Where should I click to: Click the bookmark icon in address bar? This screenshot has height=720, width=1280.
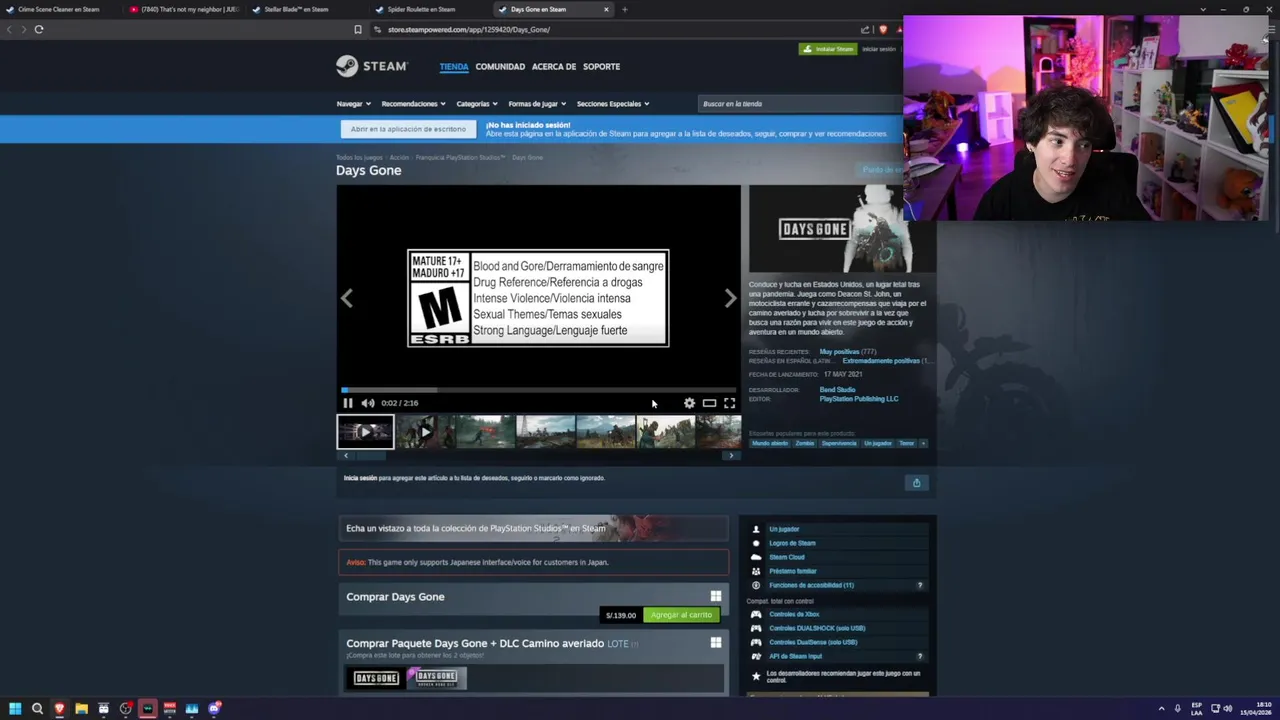pyautogui.click(x=358, y=29)
